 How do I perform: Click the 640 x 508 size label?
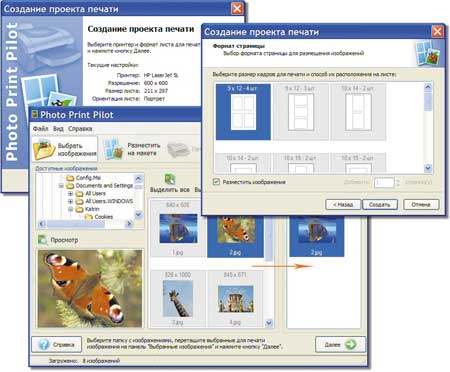[x=178, y=205]
